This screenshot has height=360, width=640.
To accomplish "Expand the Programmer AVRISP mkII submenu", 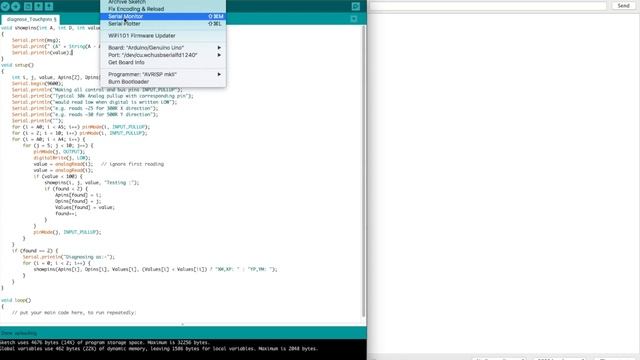I will 163,74.
